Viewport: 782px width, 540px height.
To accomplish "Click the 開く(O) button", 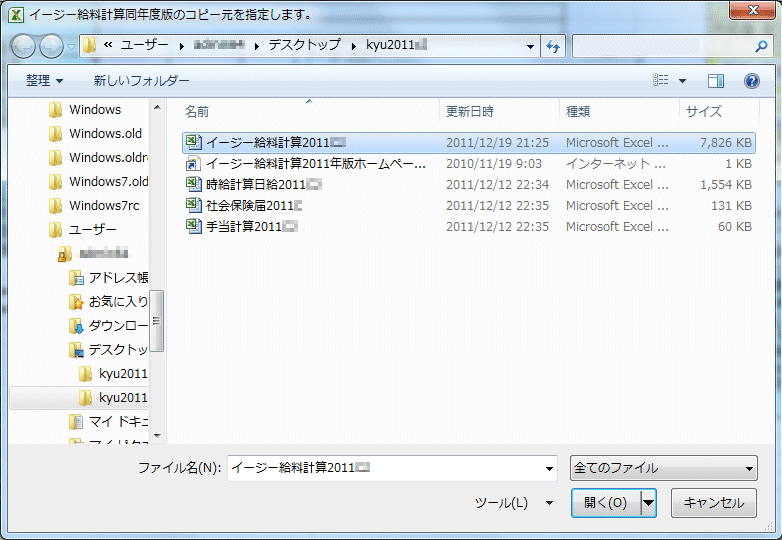I will pyautogui.click(x=605, y=503).
